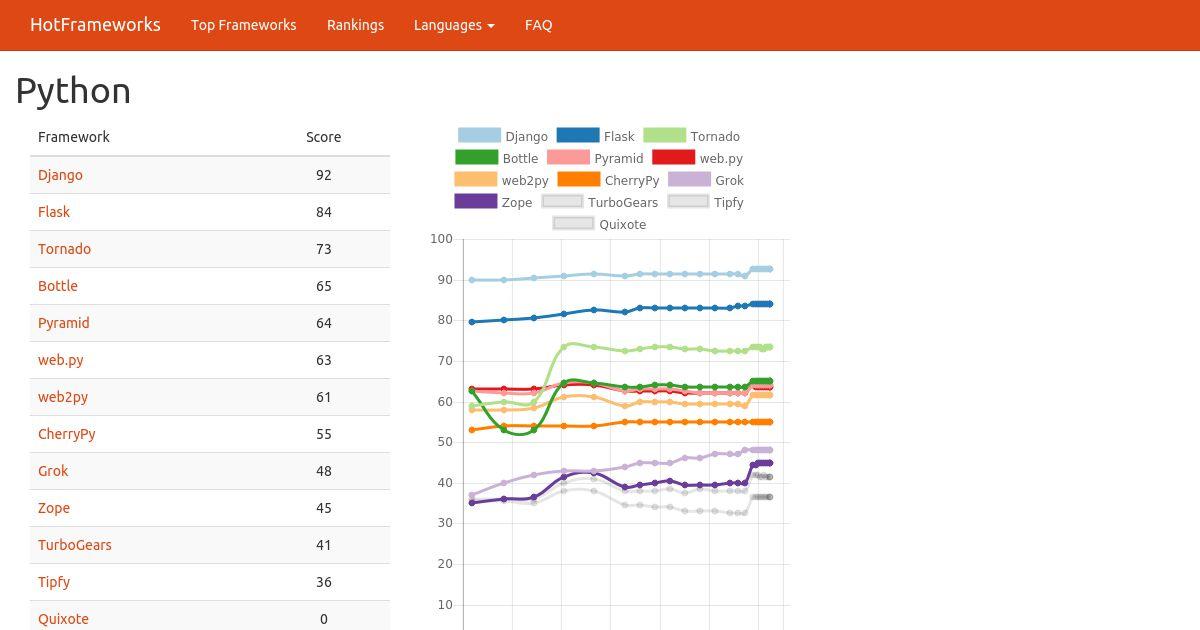Image resolution: width=1200 pixels, height=630 pixels.
Task: Open the Tornado framework link
Action: (x=64, y=249)
